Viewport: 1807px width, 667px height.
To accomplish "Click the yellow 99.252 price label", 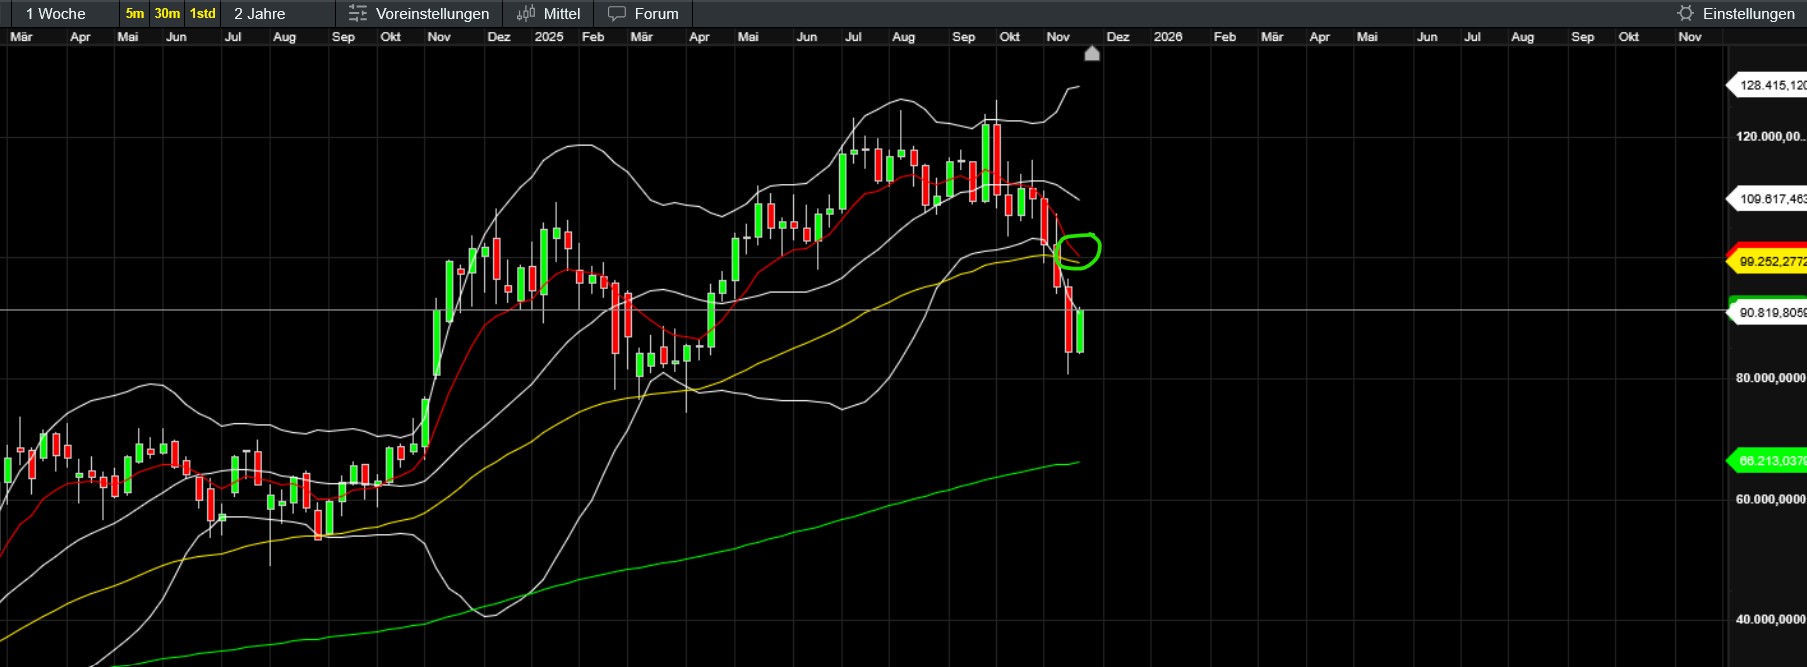I will tap(1767, 261).
